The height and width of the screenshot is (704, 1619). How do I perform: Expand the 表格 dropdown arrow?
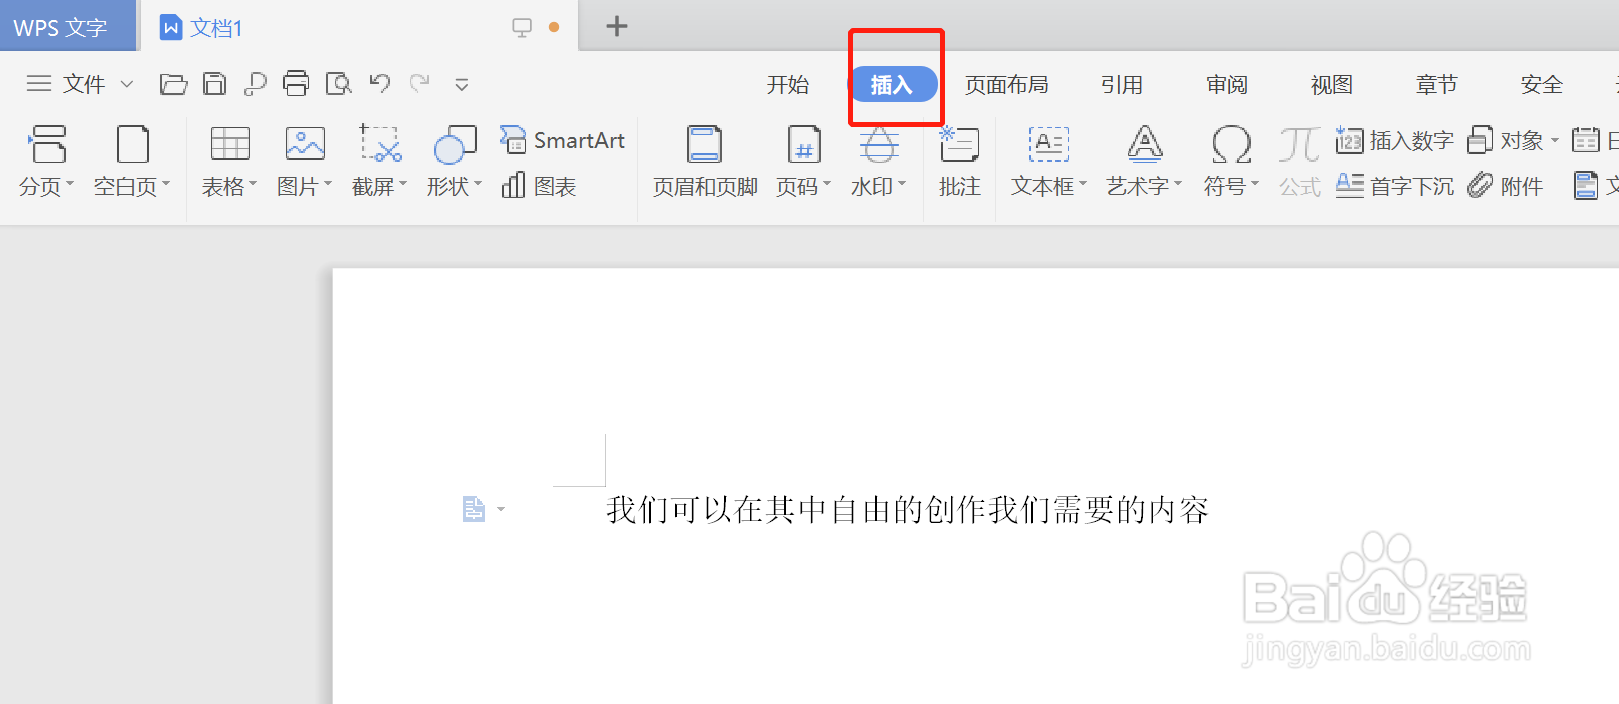[x=253, y=184]
